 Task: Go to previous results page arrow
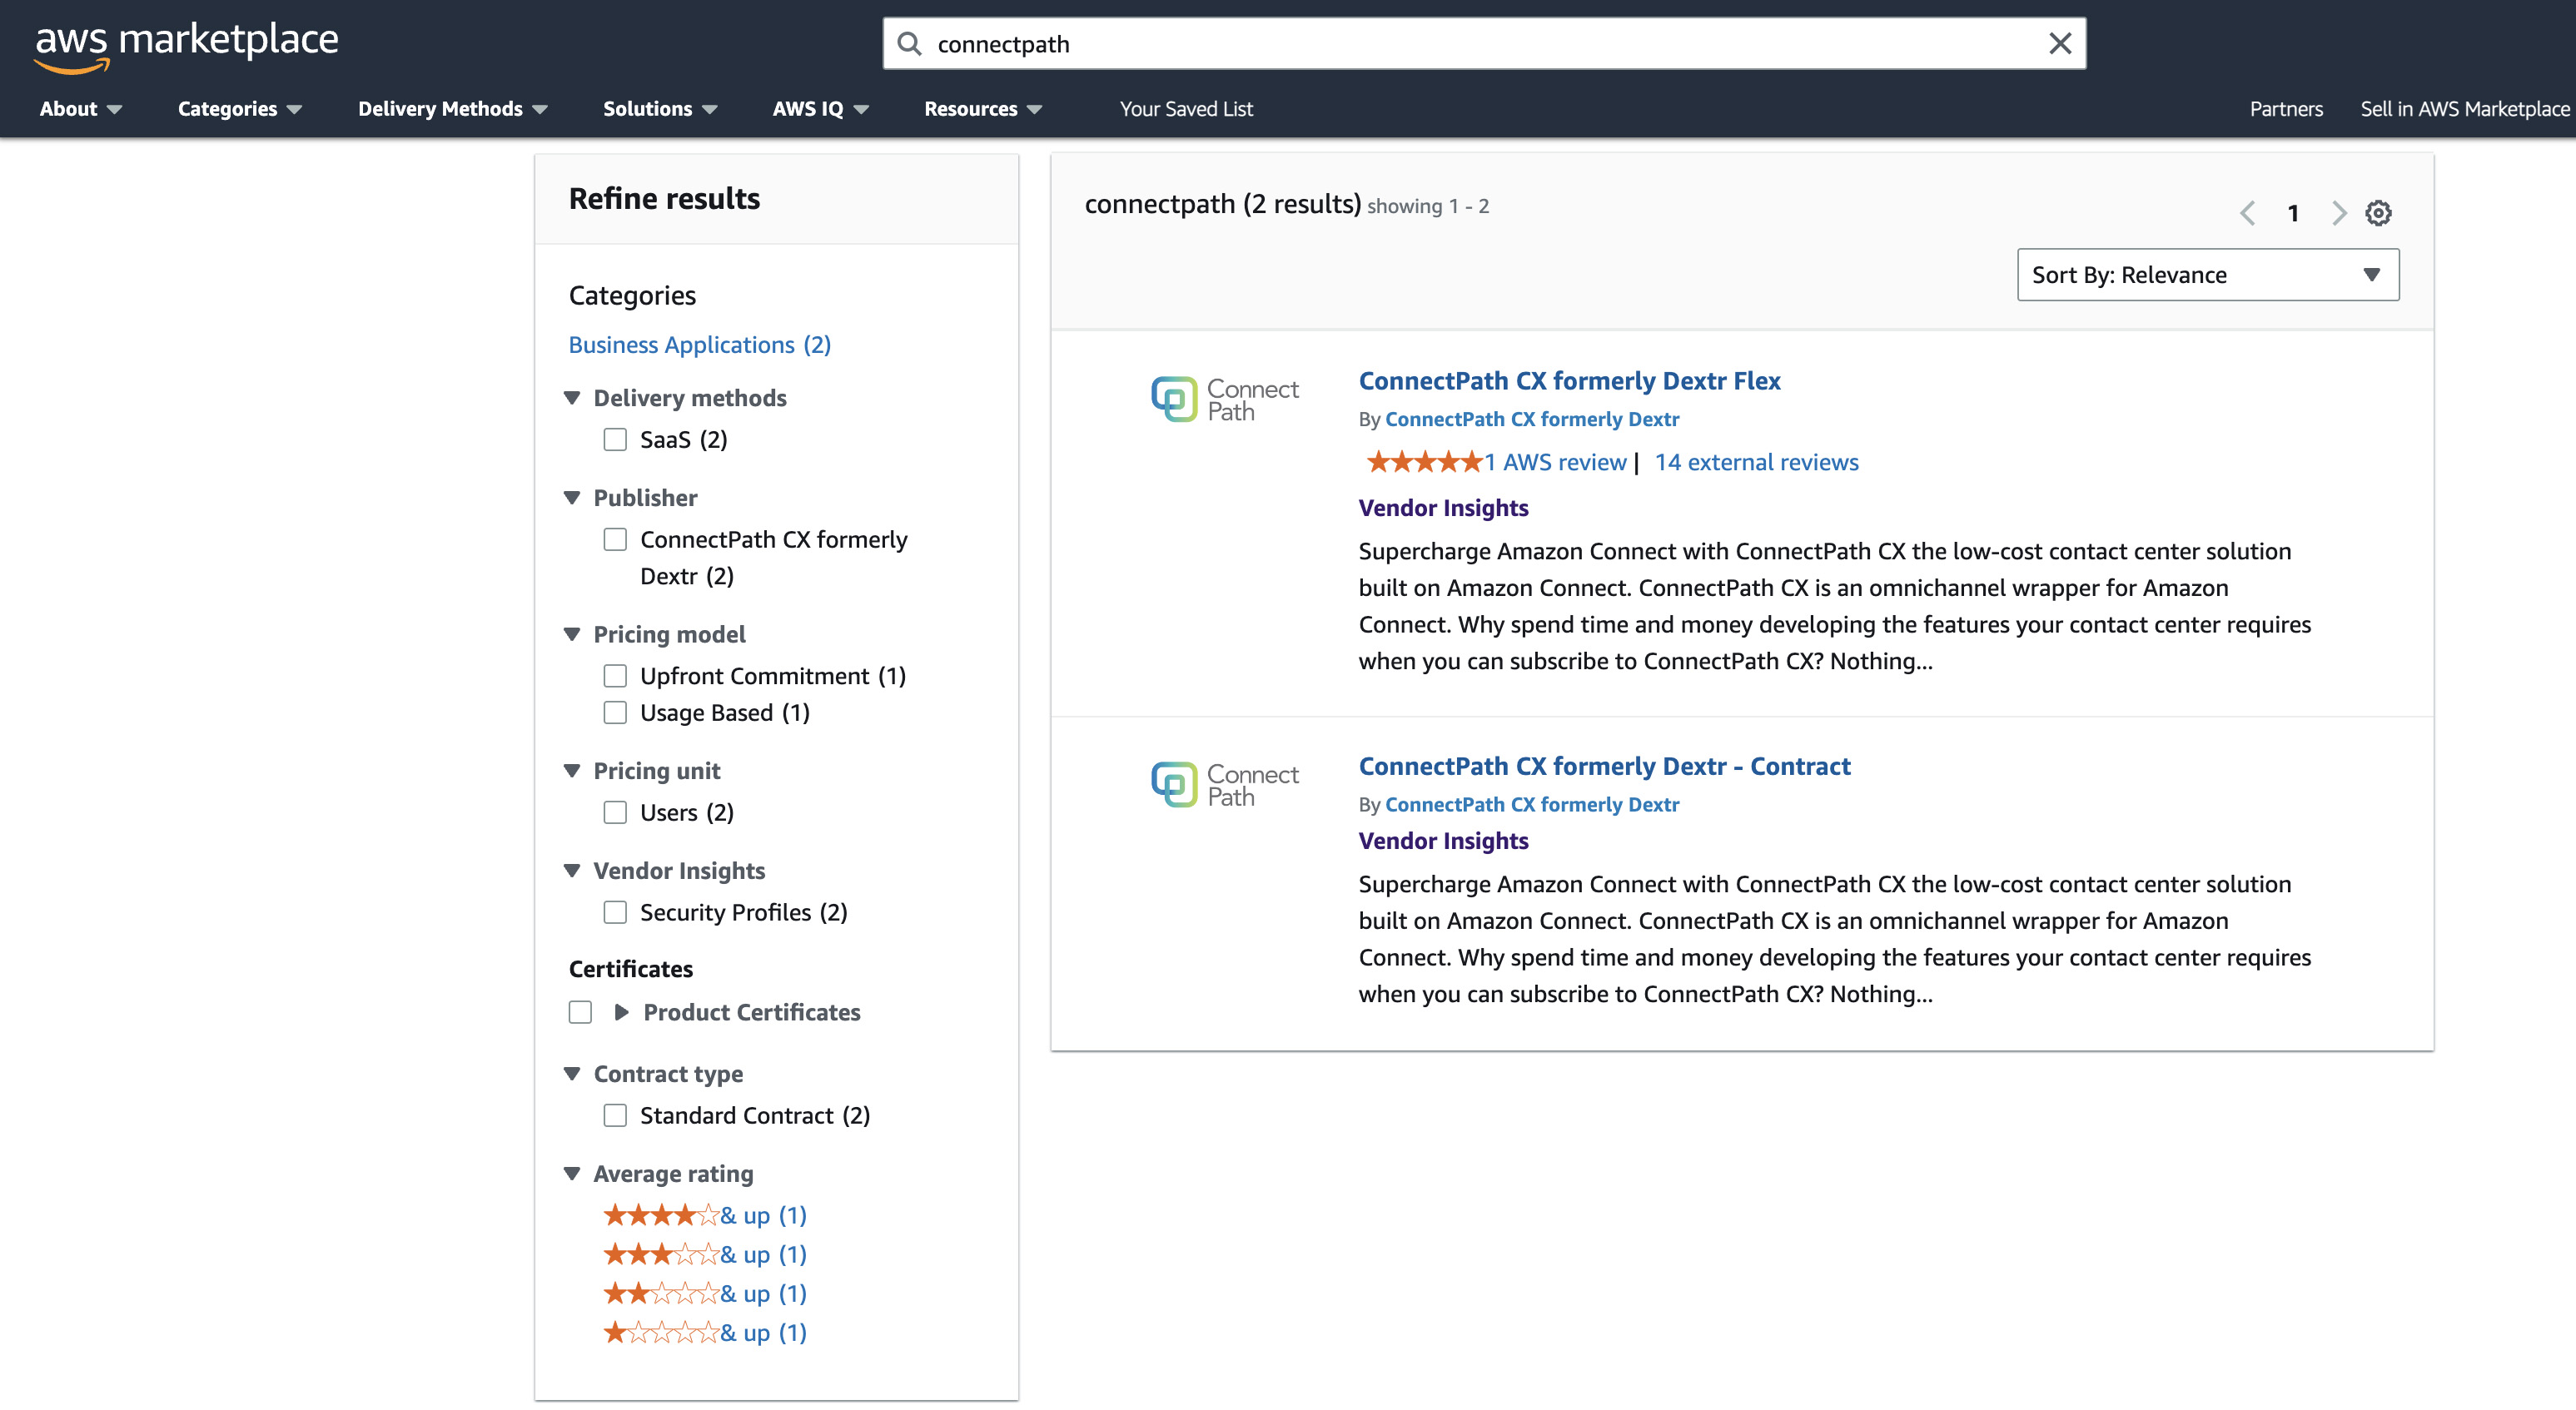click(2248, 213)
